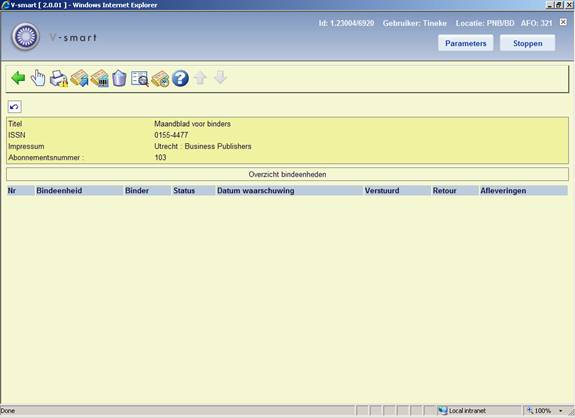The width and height of the screenshot is (575, 418).
Task: Open the blue question mark help icon
Action: coord(180,78)
